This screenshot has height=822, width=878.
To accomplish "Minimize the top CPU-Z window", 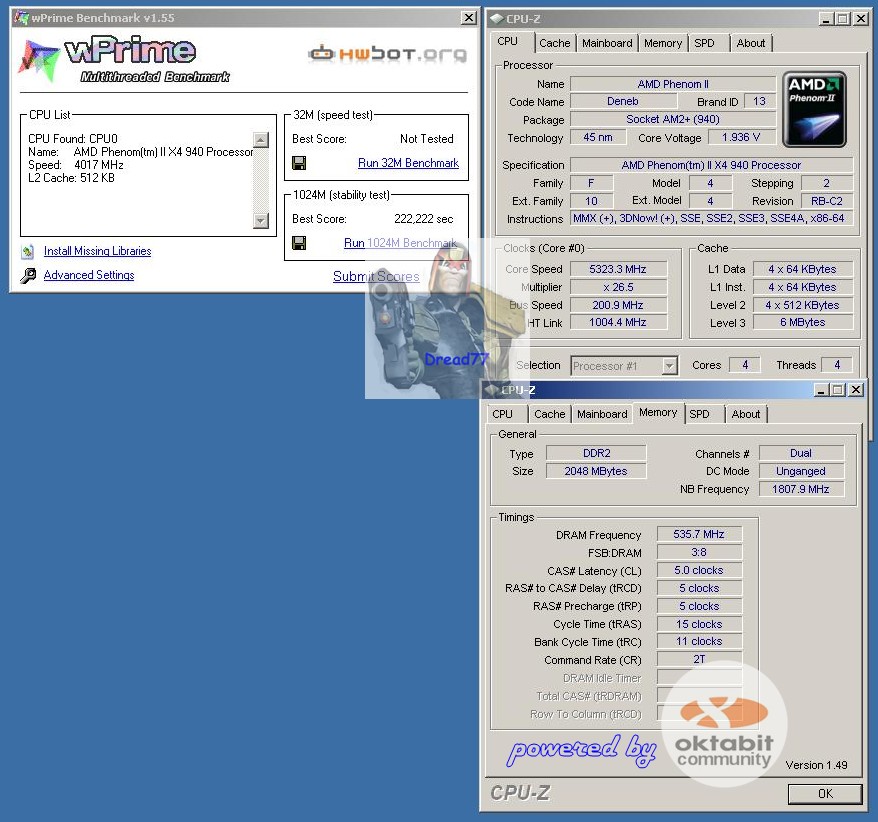I will coord(826,19).
